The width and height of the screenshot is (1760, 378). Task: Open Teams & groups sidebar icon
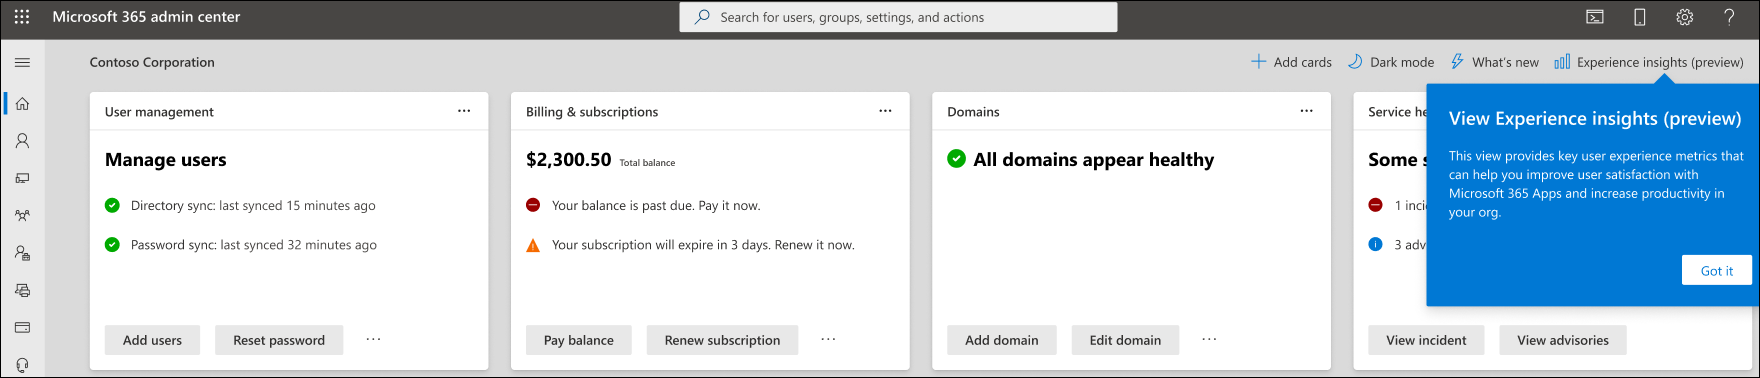tap(22, 215)
